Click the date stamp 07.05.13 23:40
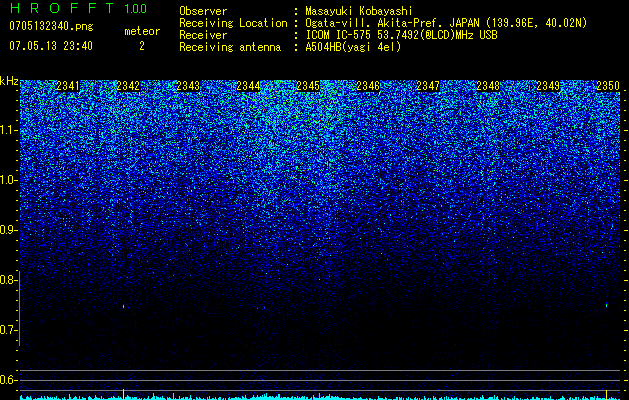629x400 pixels. pyautogui.click(x=51, y=46)
